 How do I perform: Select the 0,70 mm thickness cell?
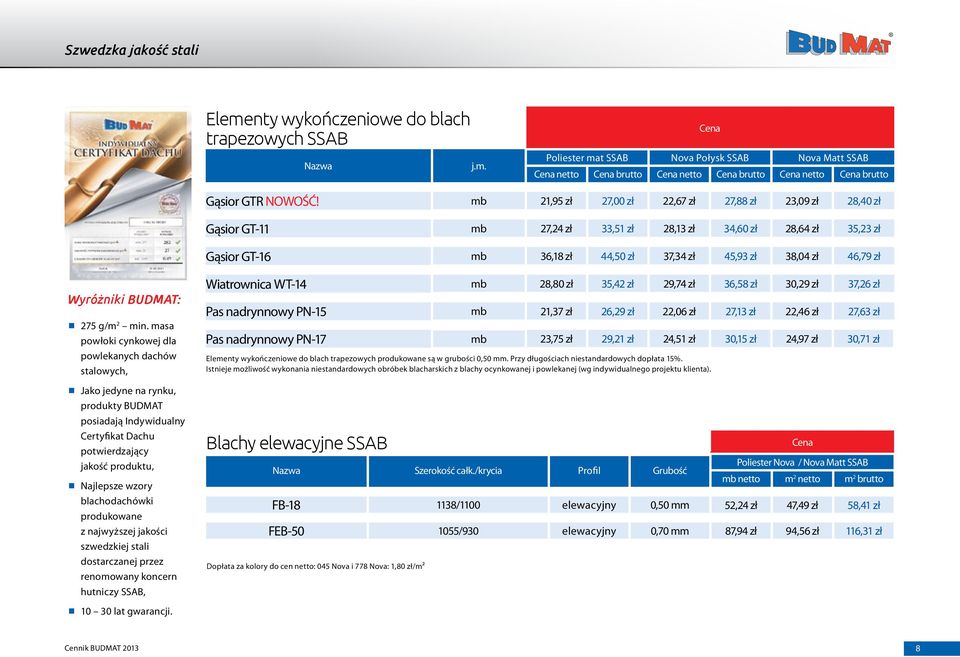click(x=669, y=531)
